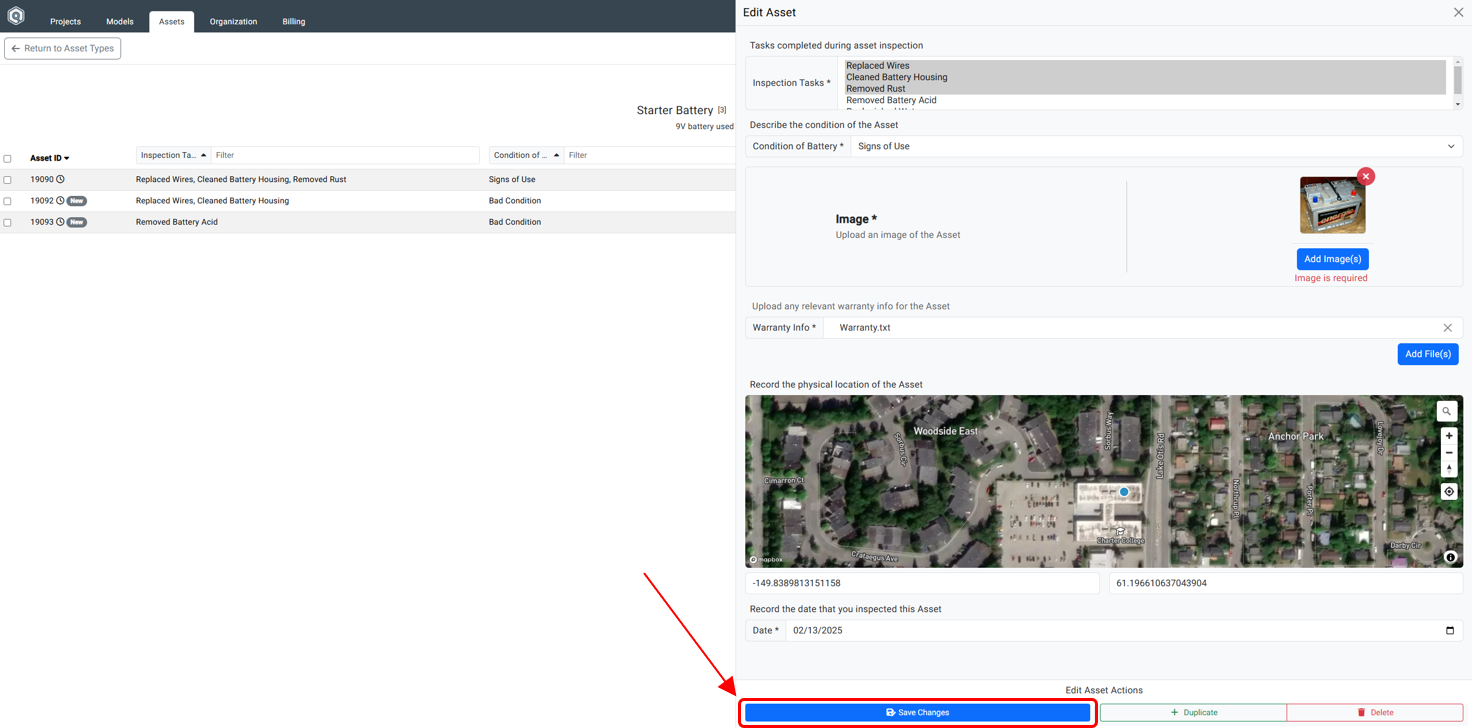This screenshot has width=1472, height=728.
Task: Click the latitude coordinate field
Action: coord(1286,583)
